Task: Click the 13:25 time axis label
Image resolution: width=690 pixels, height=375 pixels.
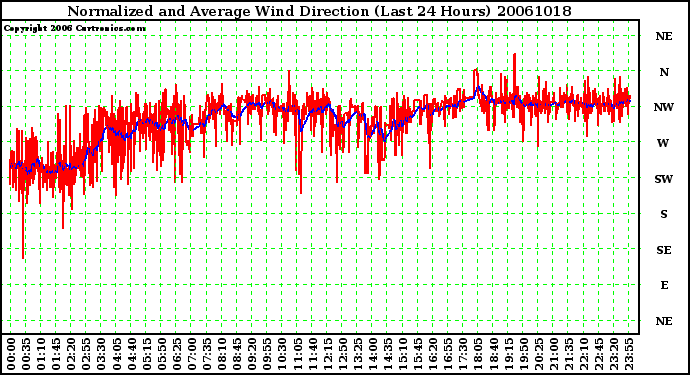Action: [358, 354]
